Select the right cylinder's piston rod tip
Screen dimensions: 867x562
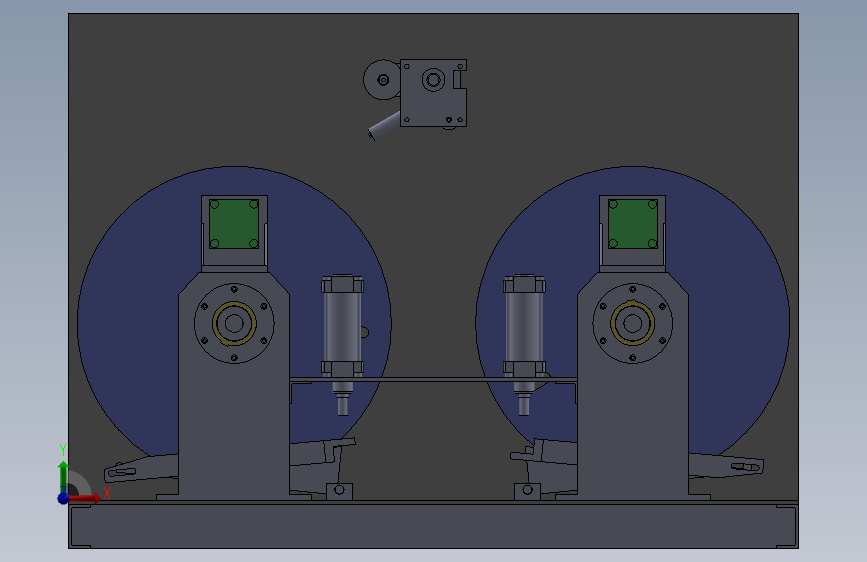[x=524, y=404]
